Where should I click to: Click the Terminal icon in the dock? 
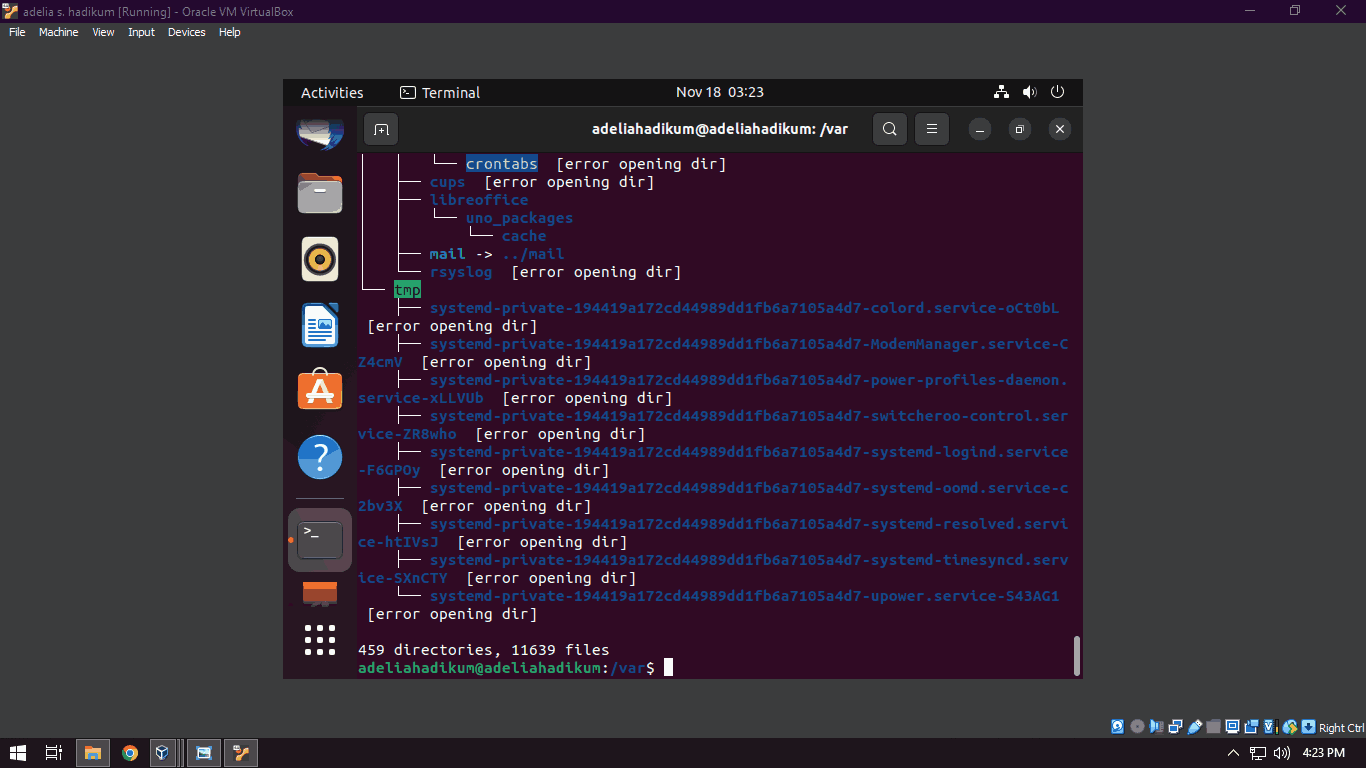click(x=320, y=540)
